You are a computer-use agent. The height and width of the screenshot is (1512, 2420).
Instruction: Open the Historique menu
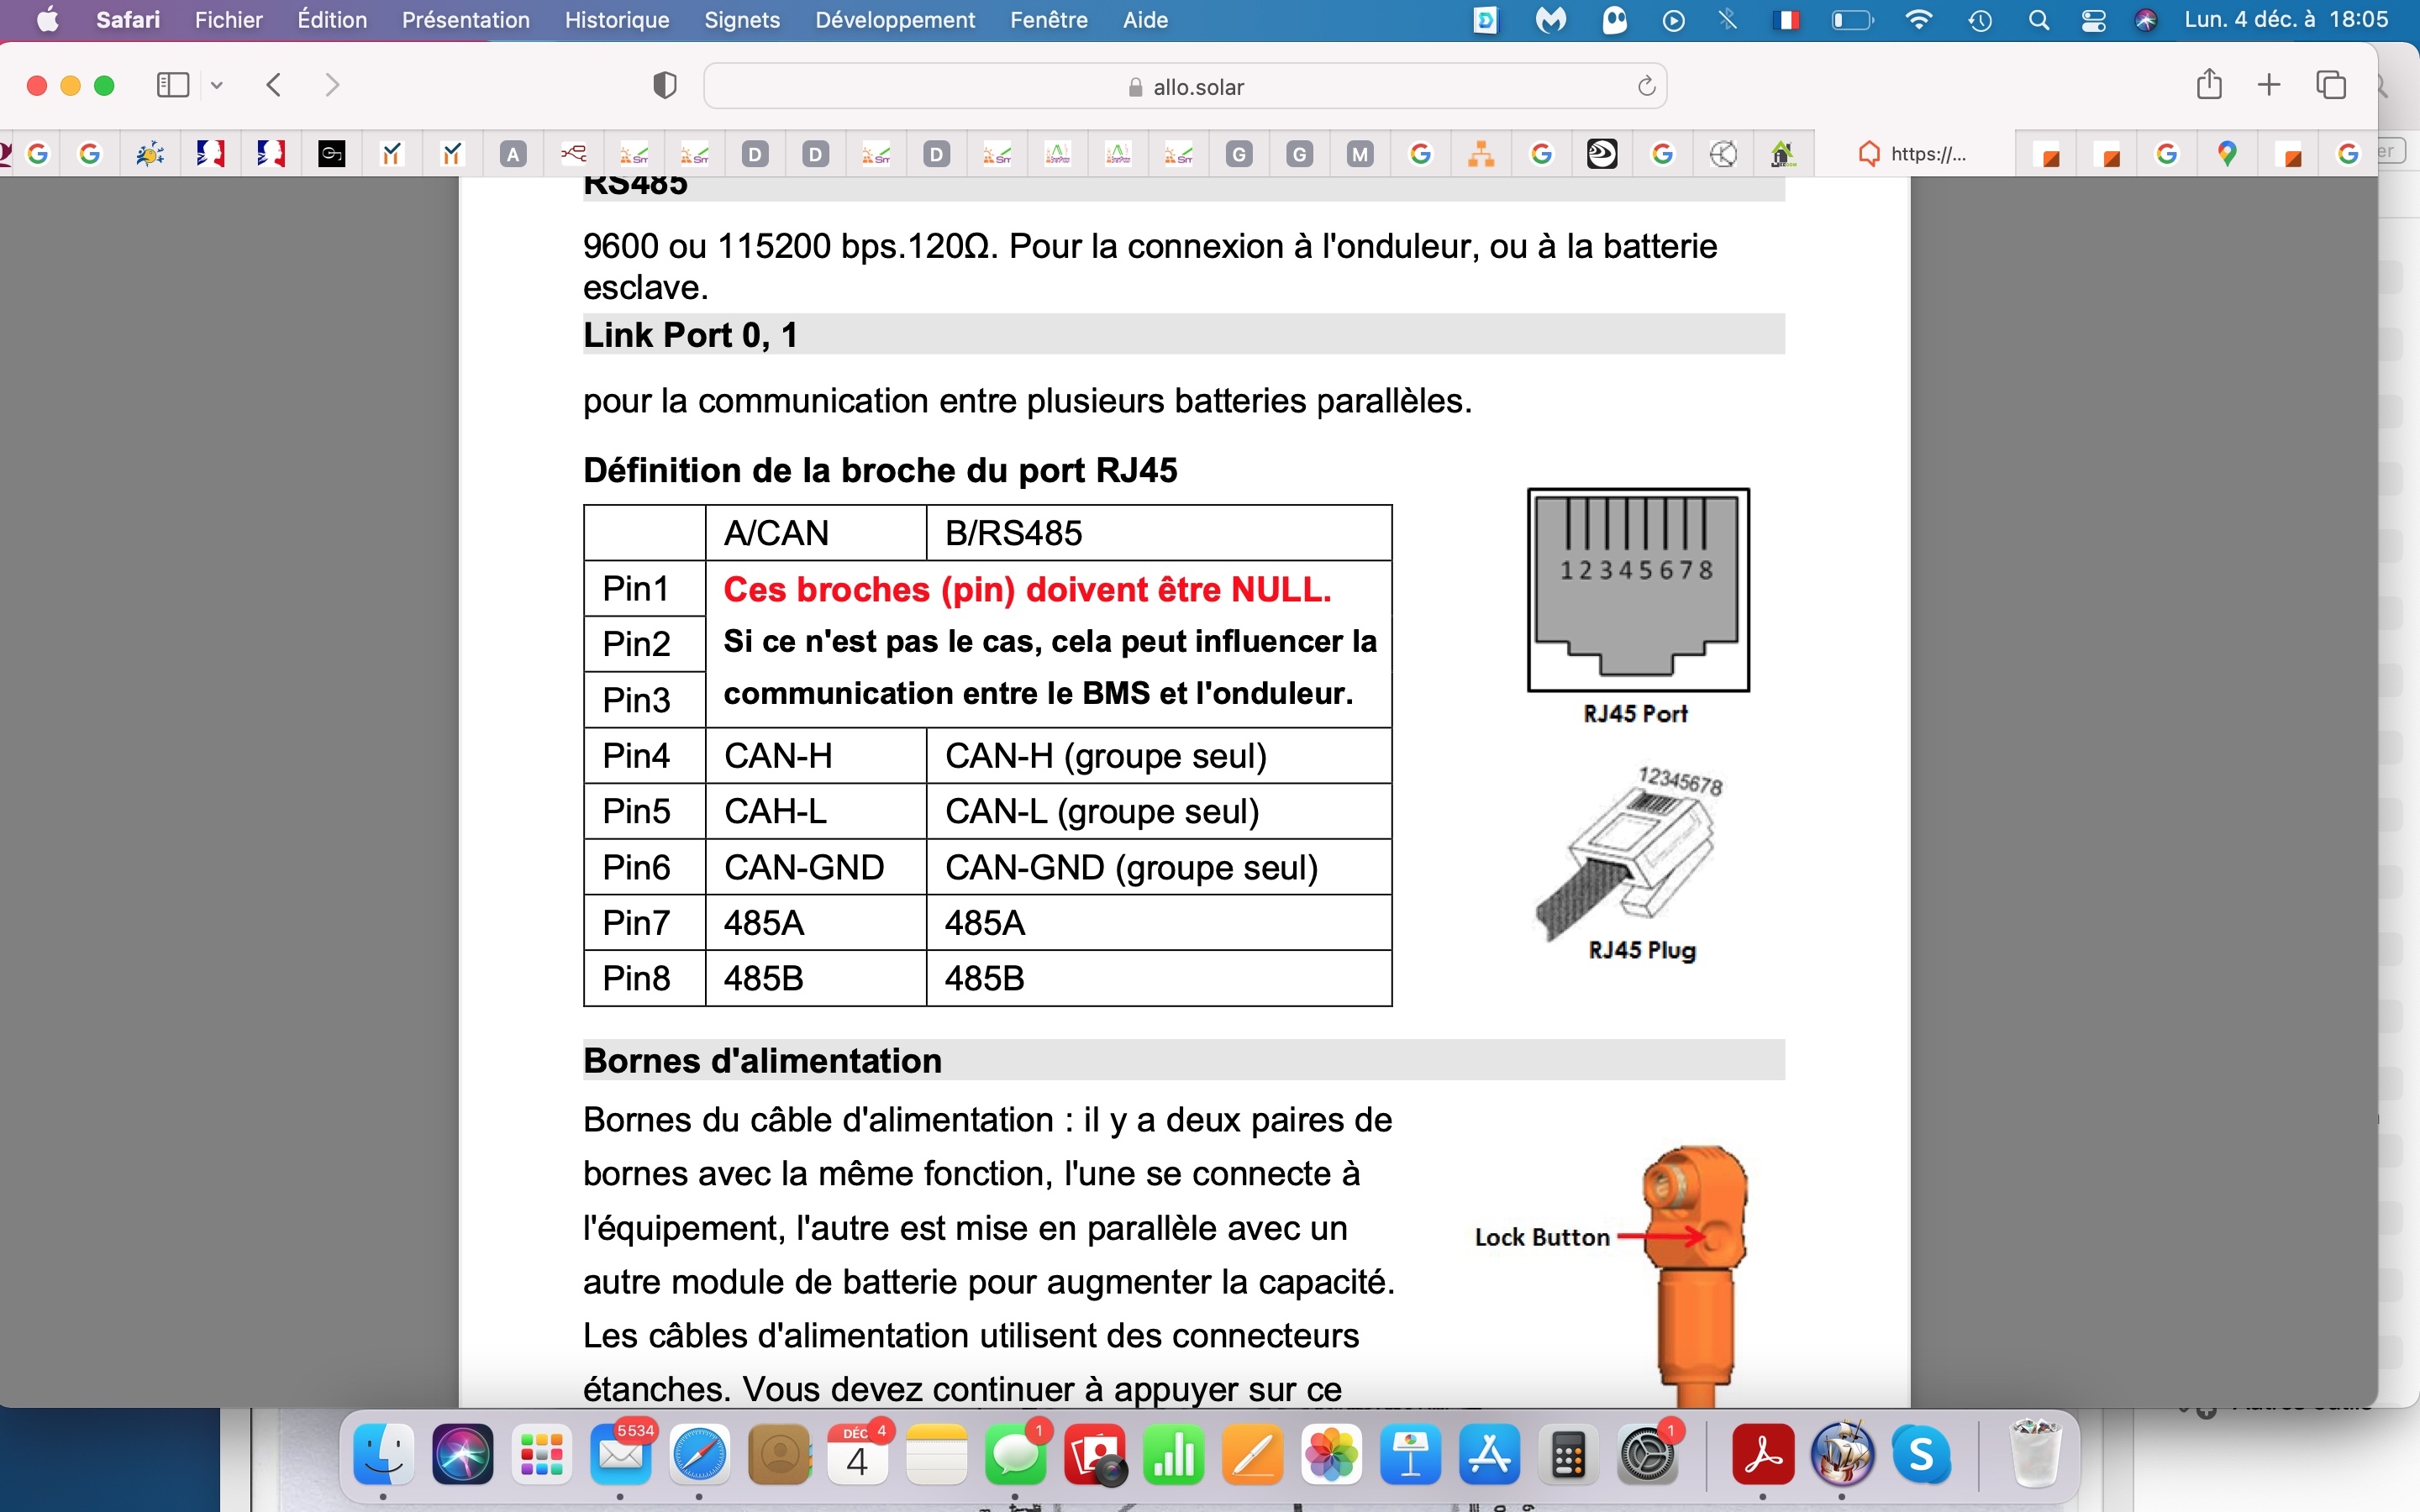click(616, 20)
